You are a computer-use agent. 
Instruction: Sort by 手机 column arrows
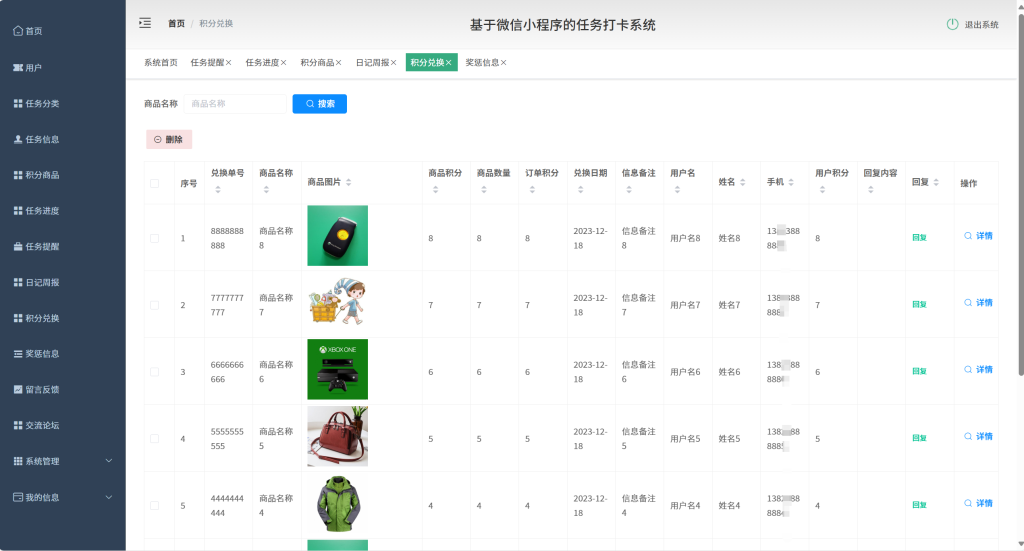(x=791, y=182)
